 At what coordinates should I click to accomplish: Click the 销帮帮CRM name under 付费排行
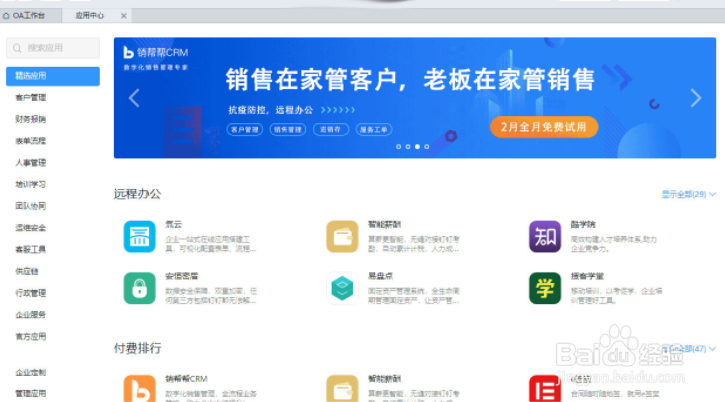pyautogui.click(x=186, y=379)
